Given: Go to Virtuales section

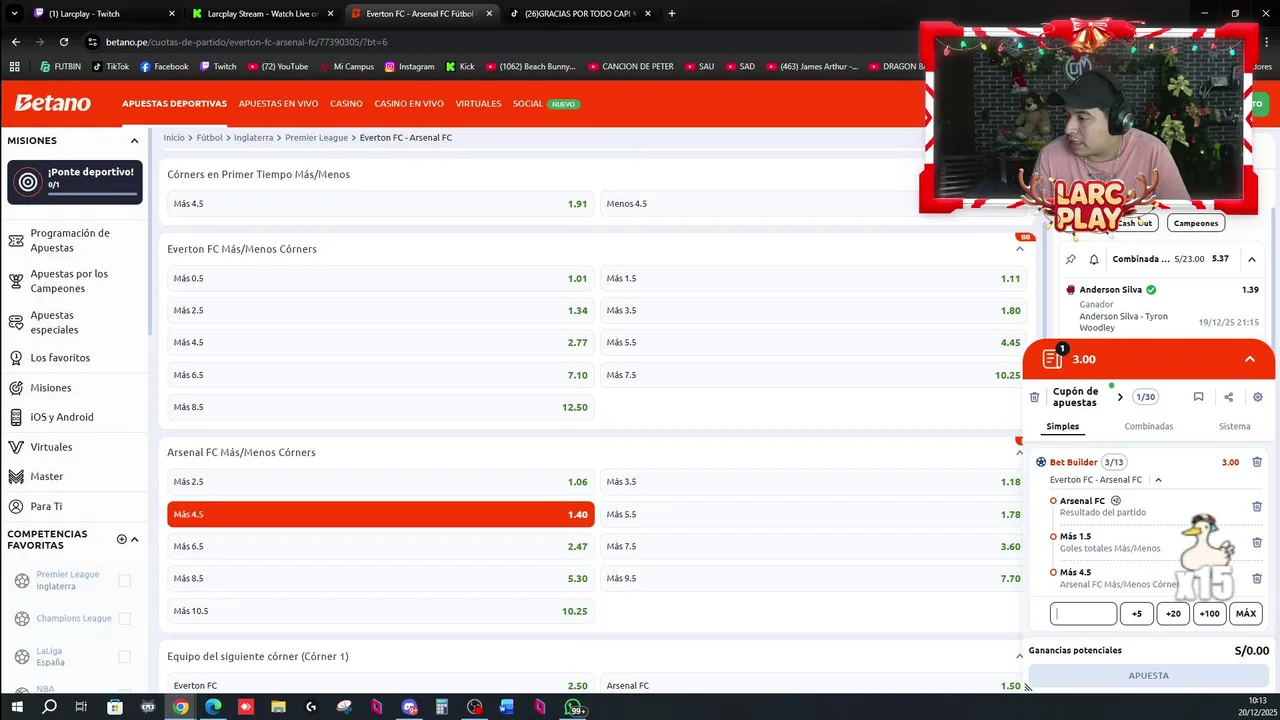Looking at the screenshot, I should tap(478, 104).
